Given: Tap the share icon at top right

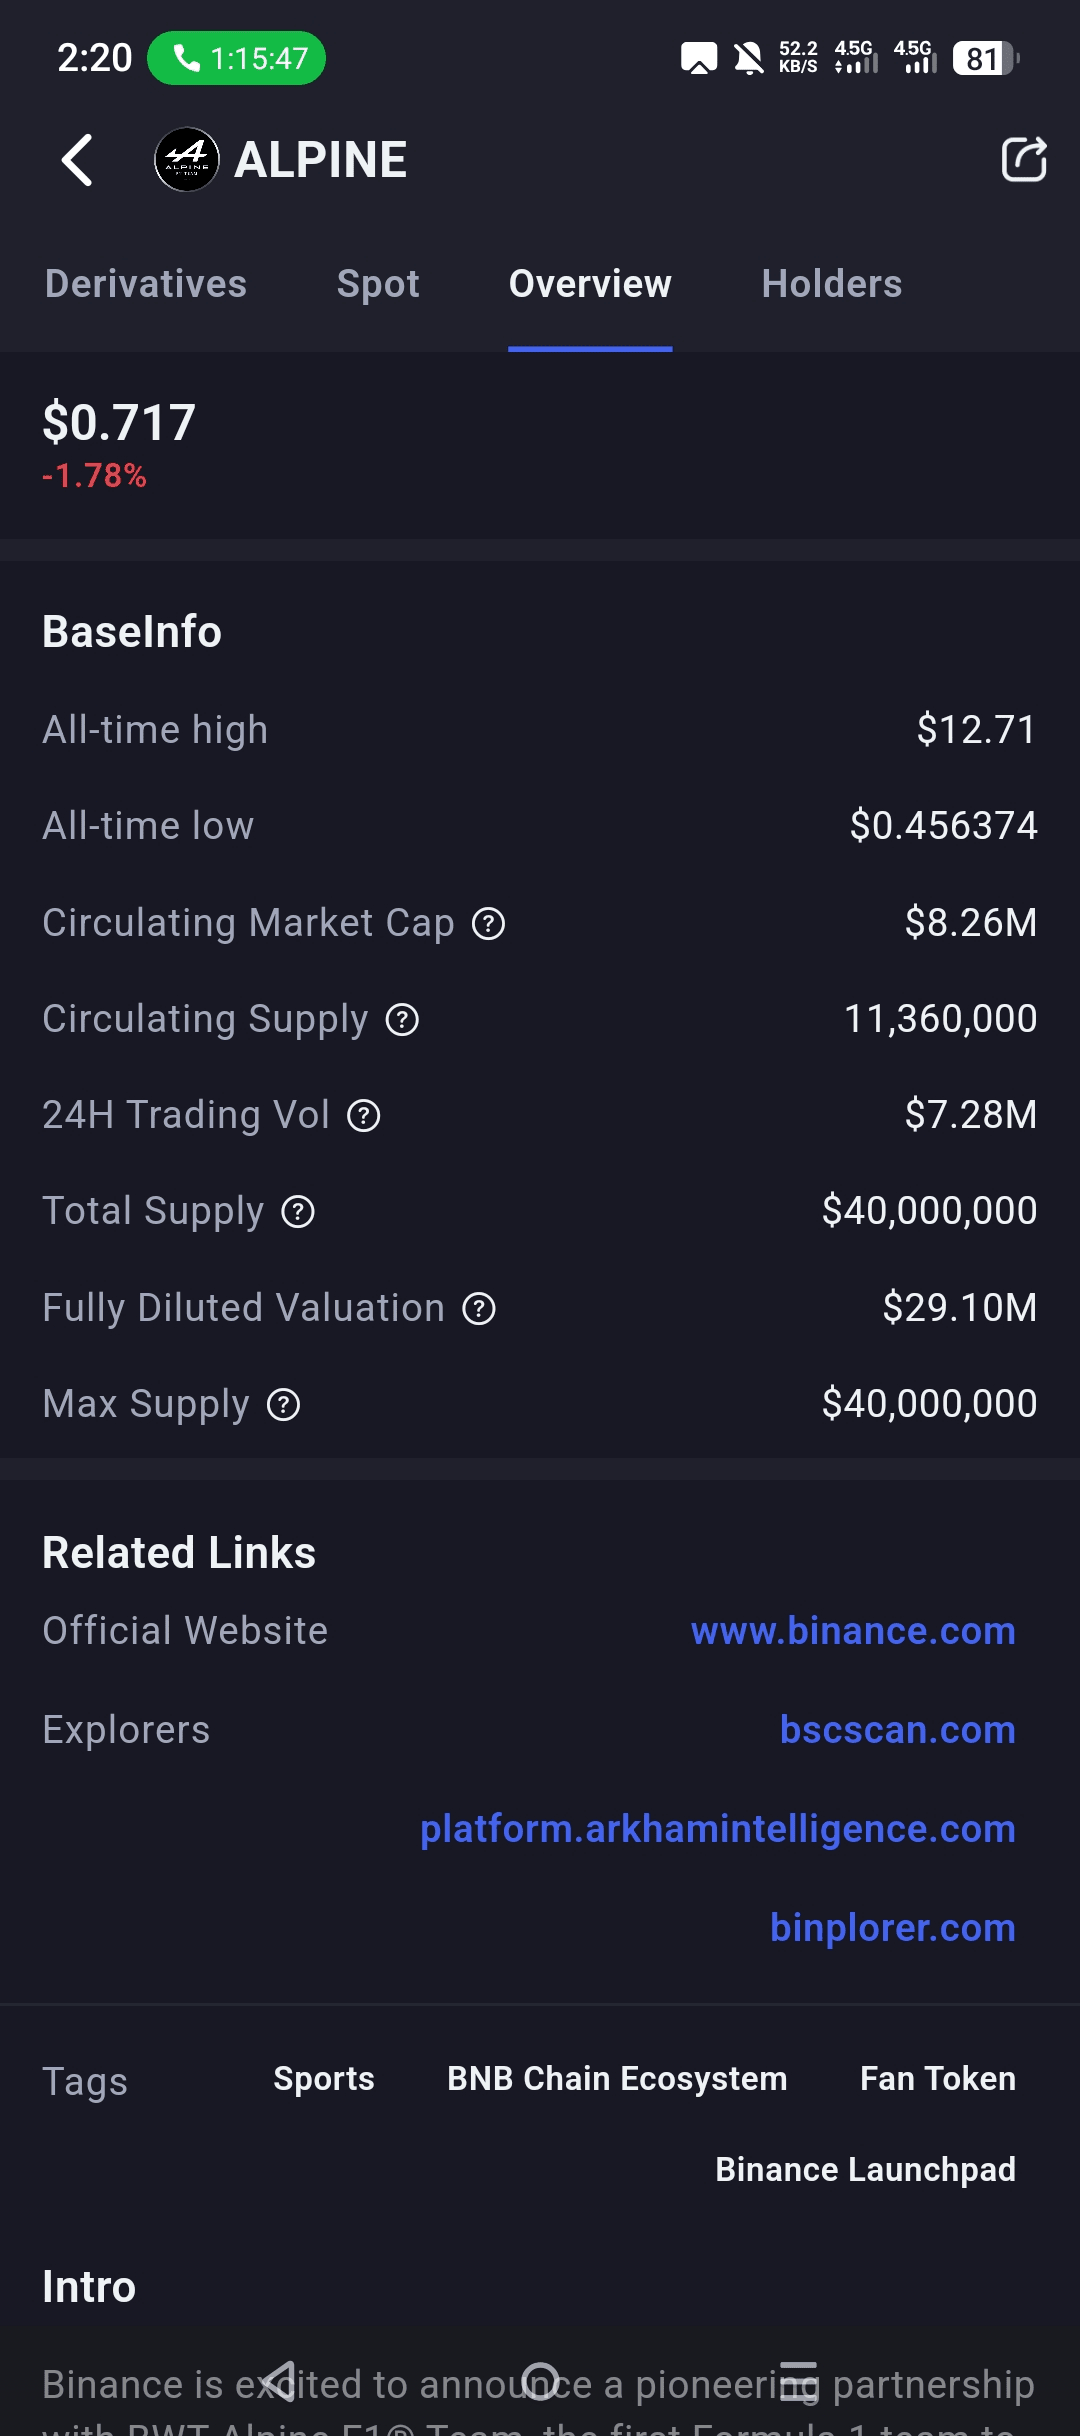Looking at the screenshot, I should [x=1023, y=159].
